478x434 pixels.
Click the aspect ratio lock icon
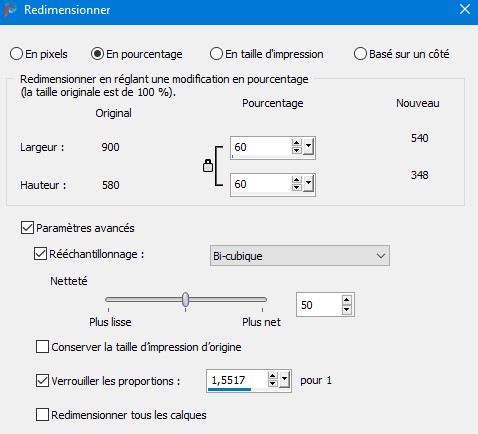(208, 165)
